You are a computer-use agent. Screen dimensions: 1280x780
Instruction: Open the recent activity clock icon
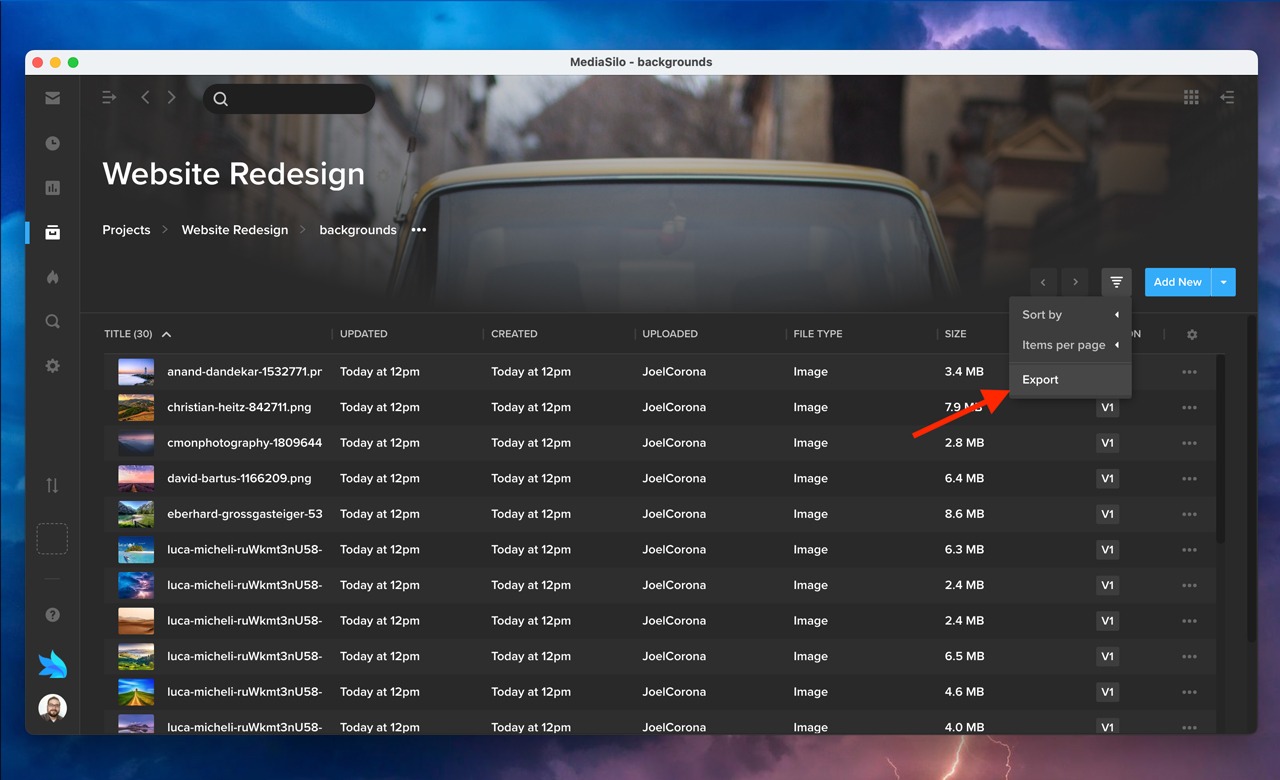[x=52, y=143]
